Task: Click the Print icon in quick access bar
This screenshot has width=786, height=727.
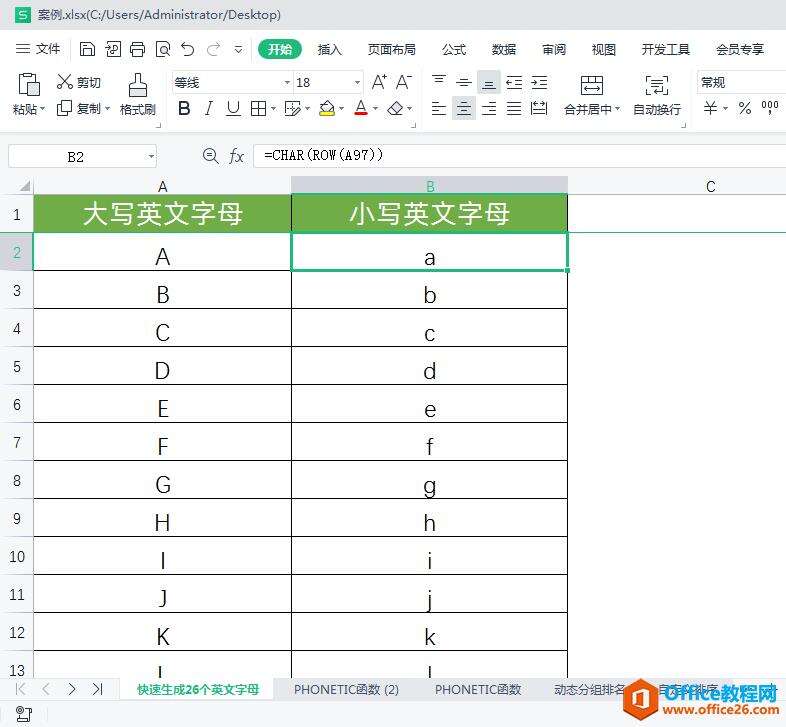Action: pyautogui.click(x=137, y=49)
